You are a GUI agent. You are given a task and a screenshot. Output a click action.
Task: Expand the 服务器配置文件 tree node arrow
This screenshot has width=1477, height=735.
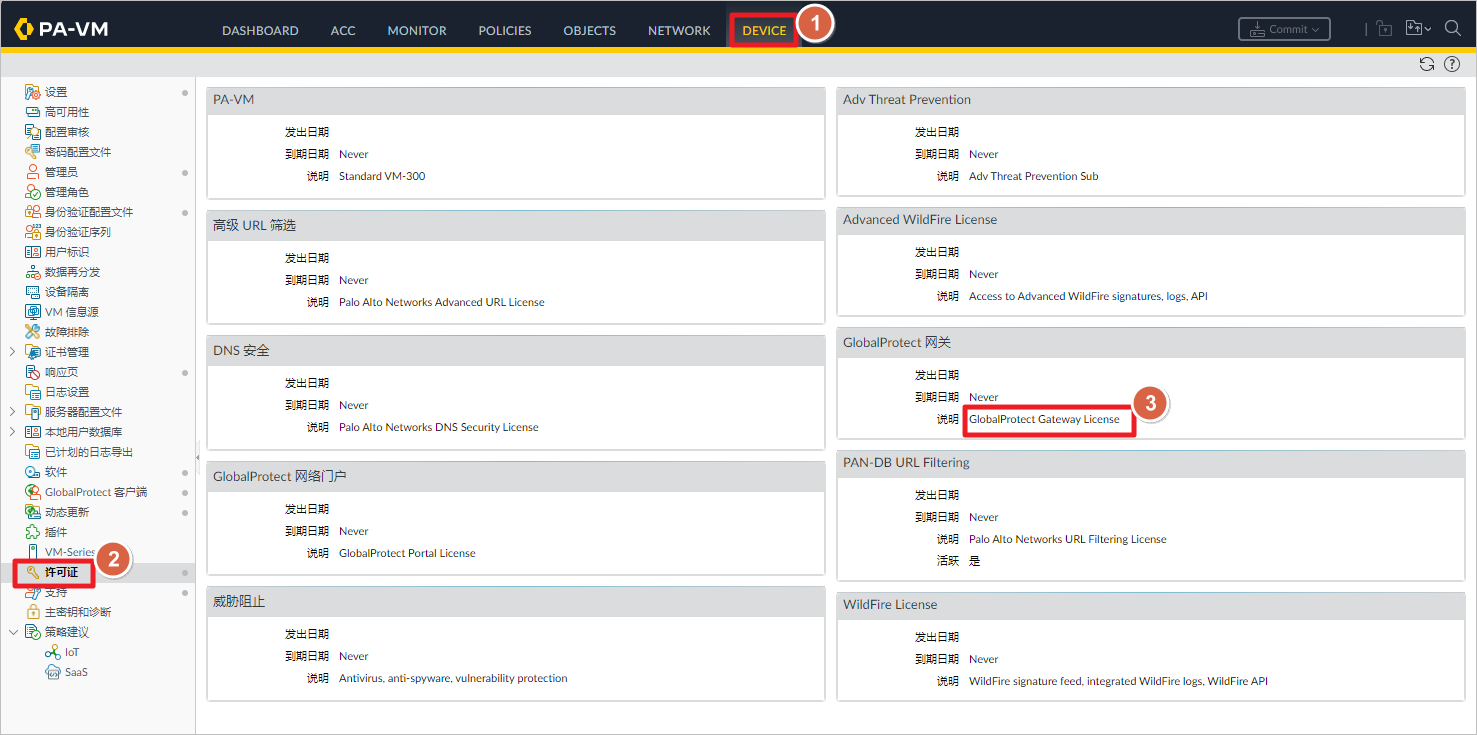[x=12, y=412]
